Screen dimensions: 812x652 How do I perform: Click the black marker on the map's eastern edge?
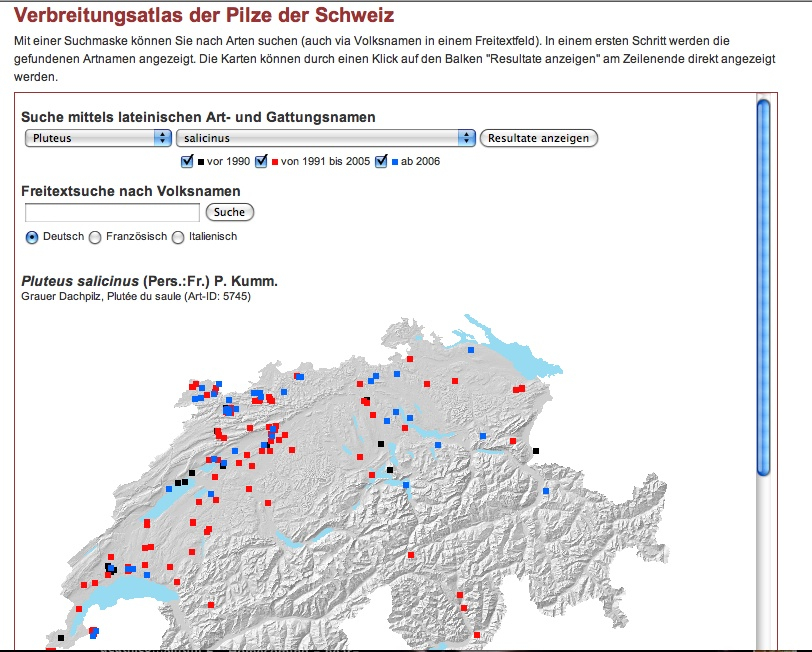(x=536, y=451)
